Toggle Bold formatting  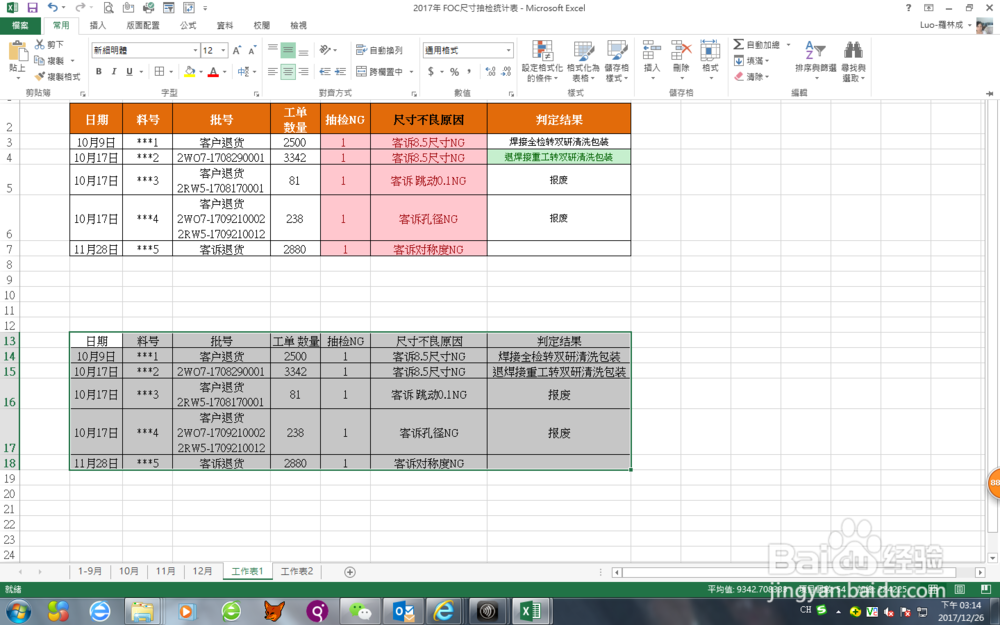point(99,71)
